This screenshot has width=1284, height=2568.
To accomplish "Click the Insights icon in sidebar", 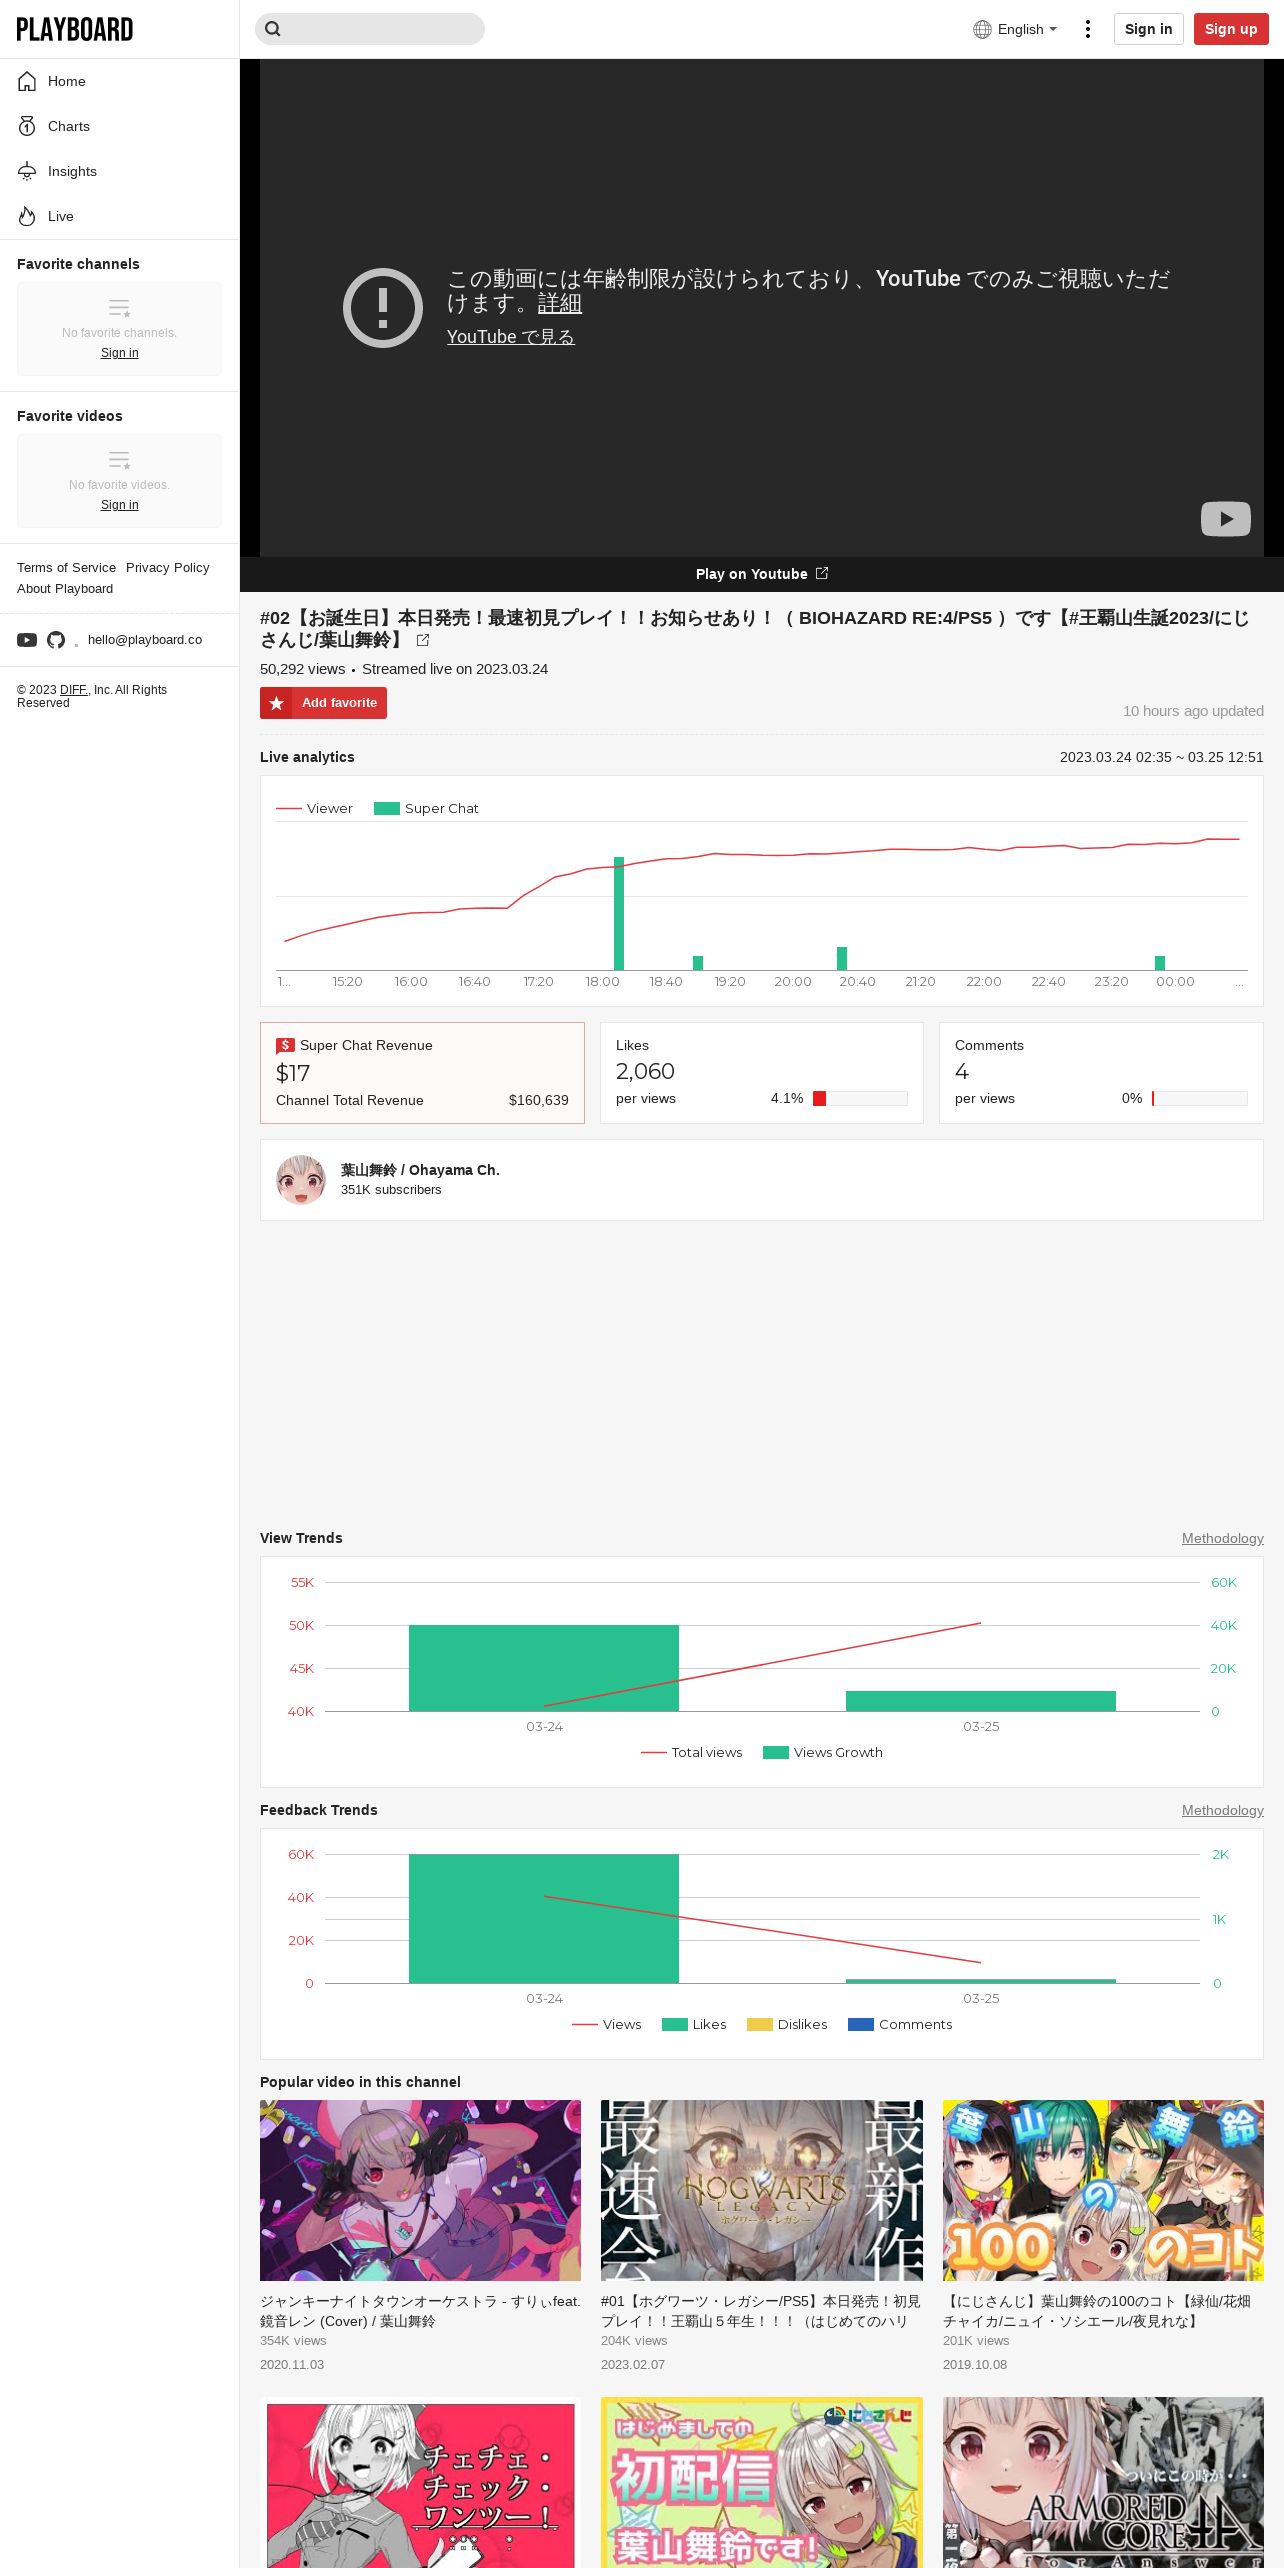I will point(27,171).
